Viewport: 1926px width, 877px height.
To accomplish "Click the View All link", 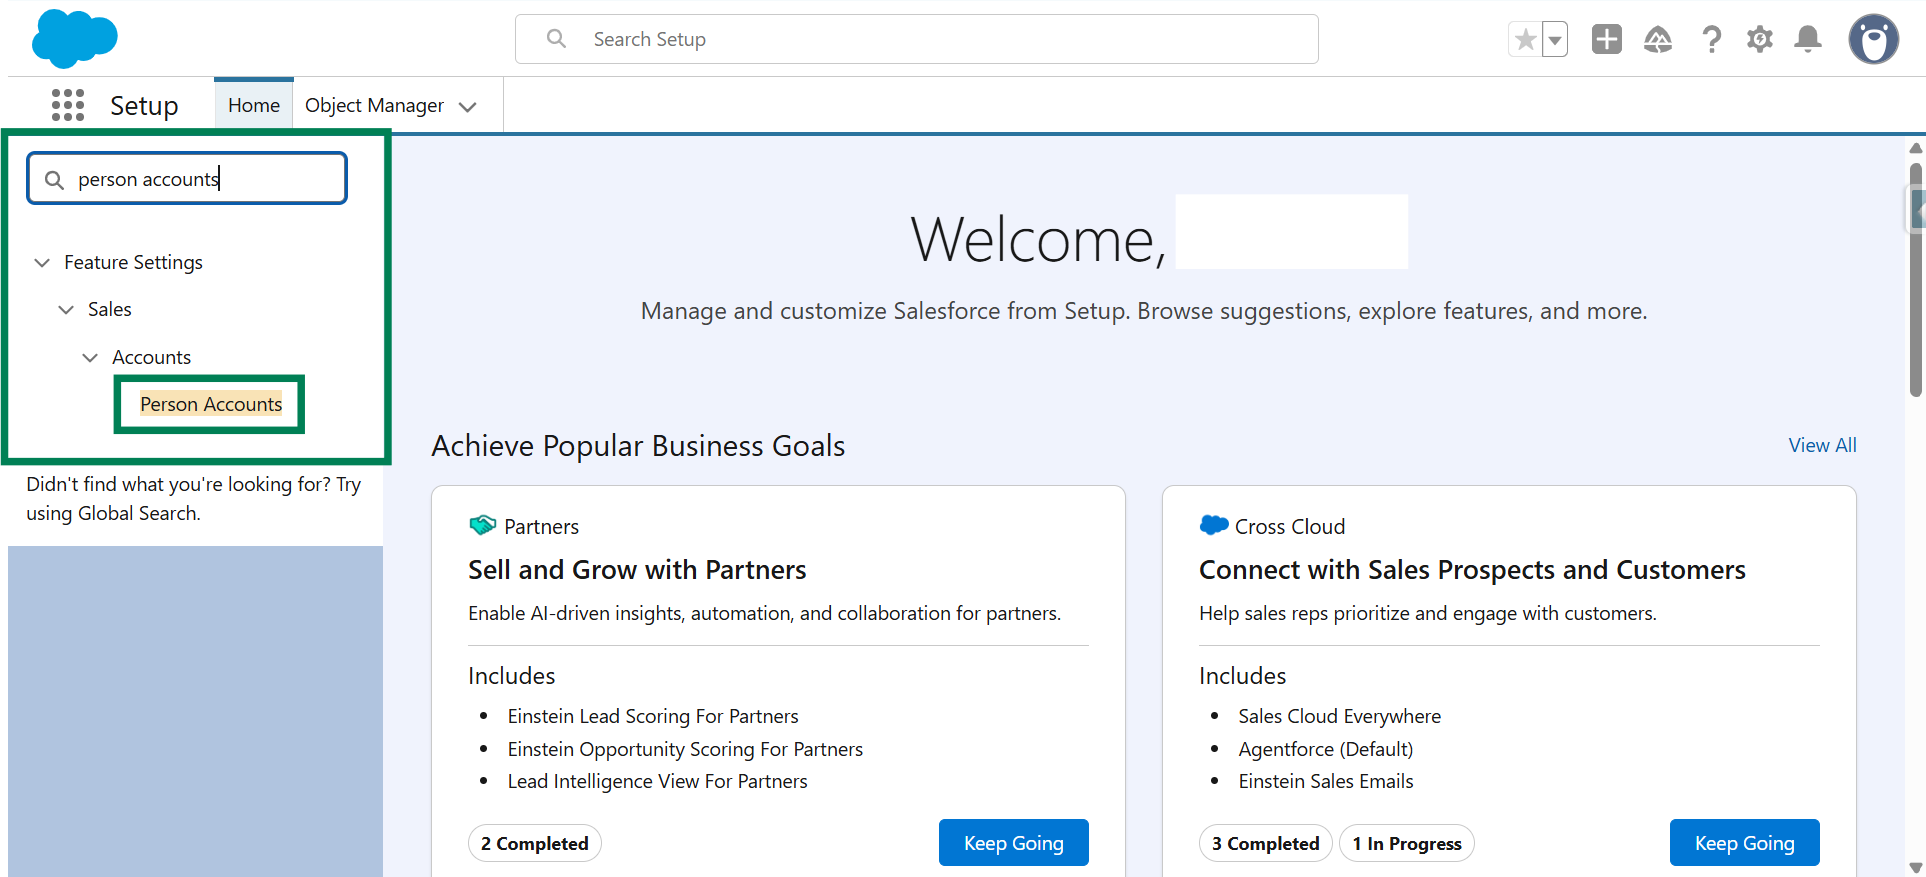I will pyautogui.click(x=1821, y=445).
